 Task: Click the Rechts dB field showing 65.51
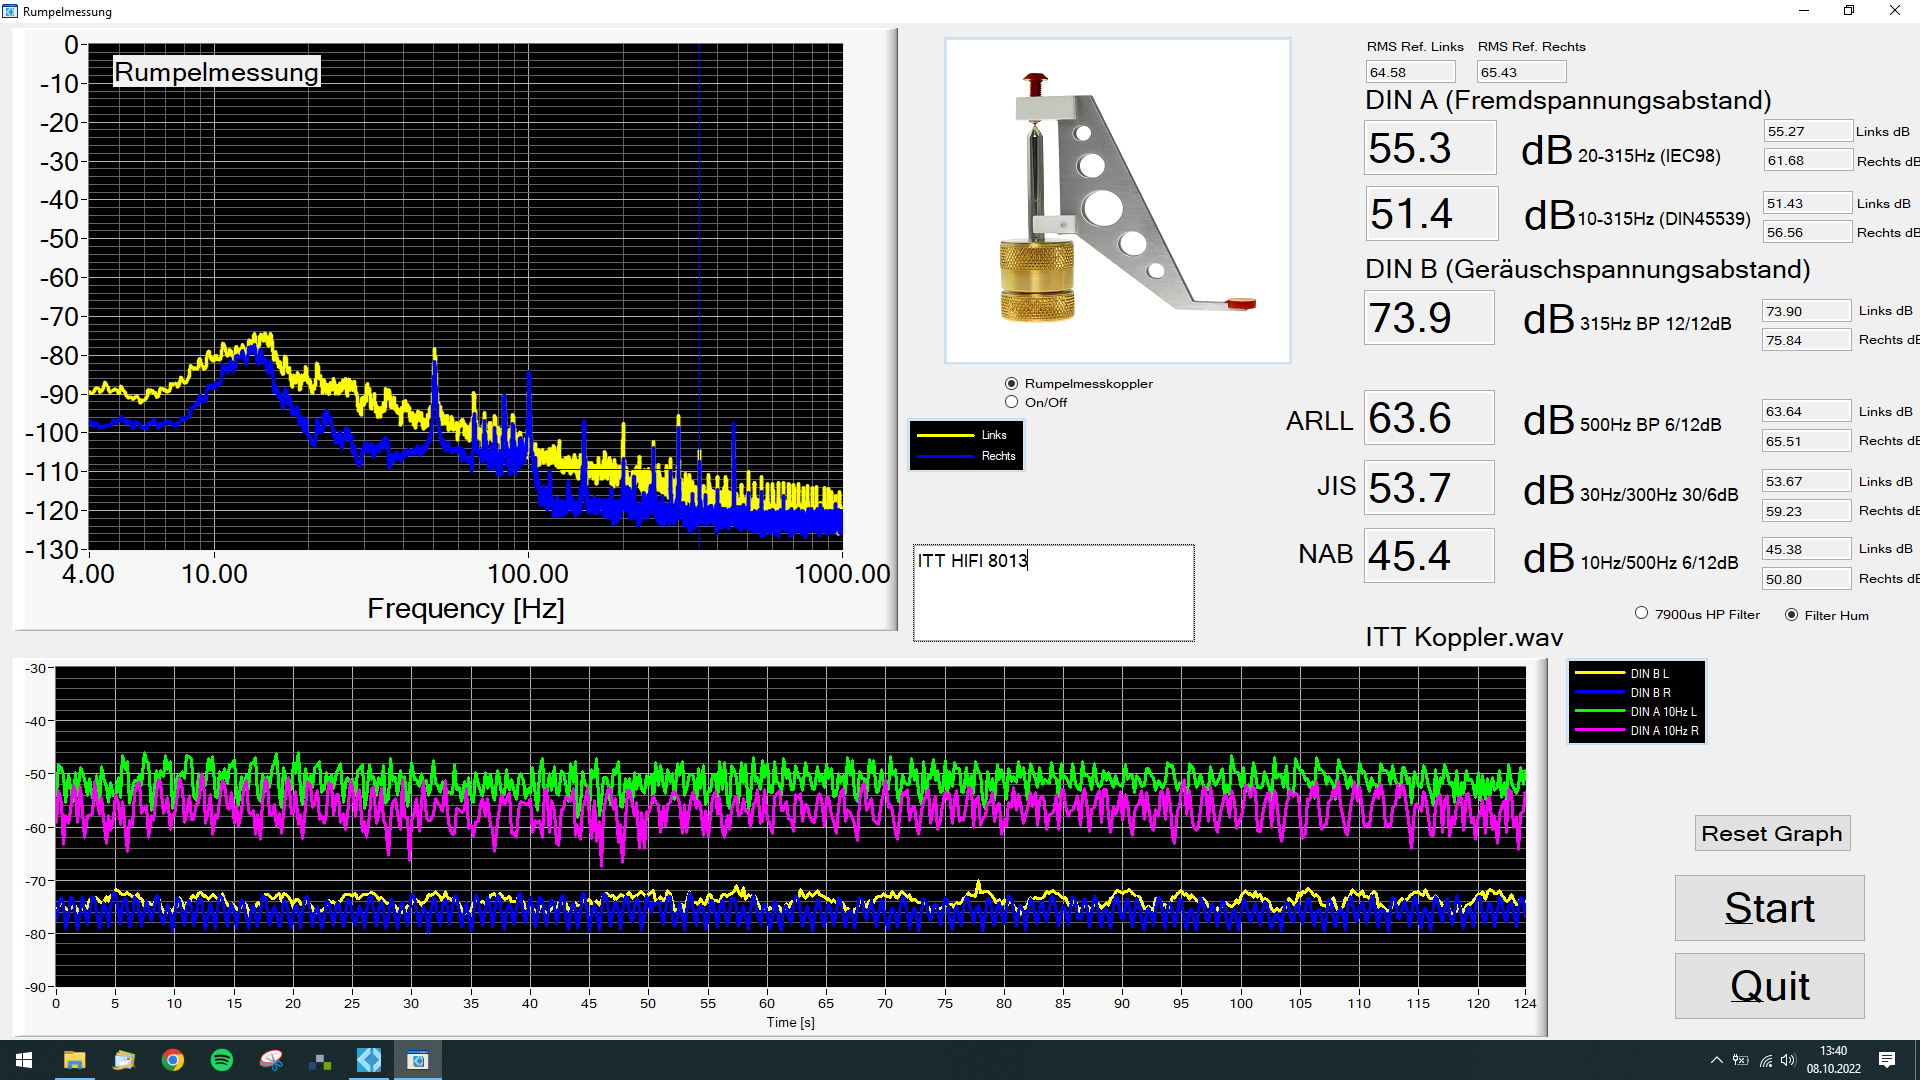click(1807, 441)
